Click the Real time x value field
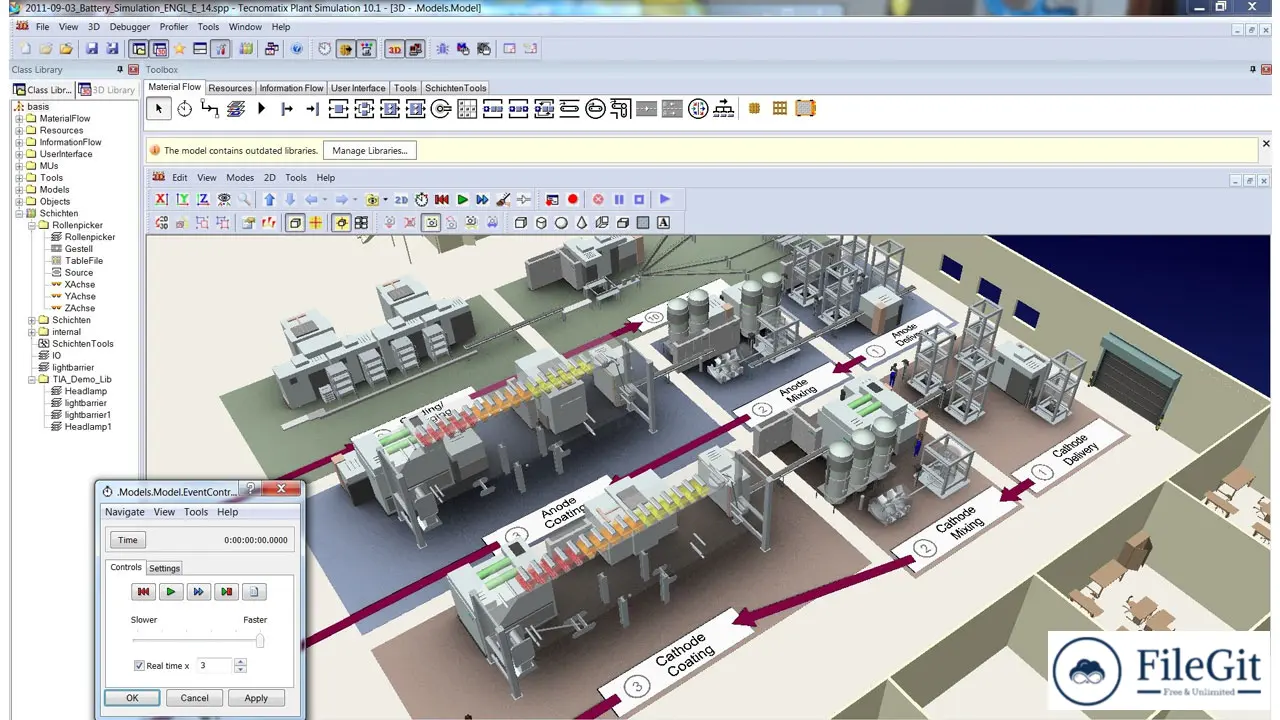 point(214,666)
